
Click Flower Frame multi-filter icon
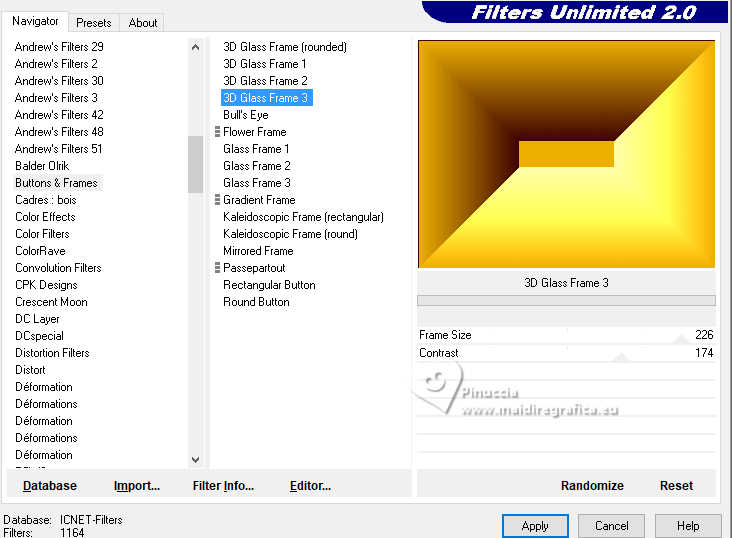pos(217,132)
